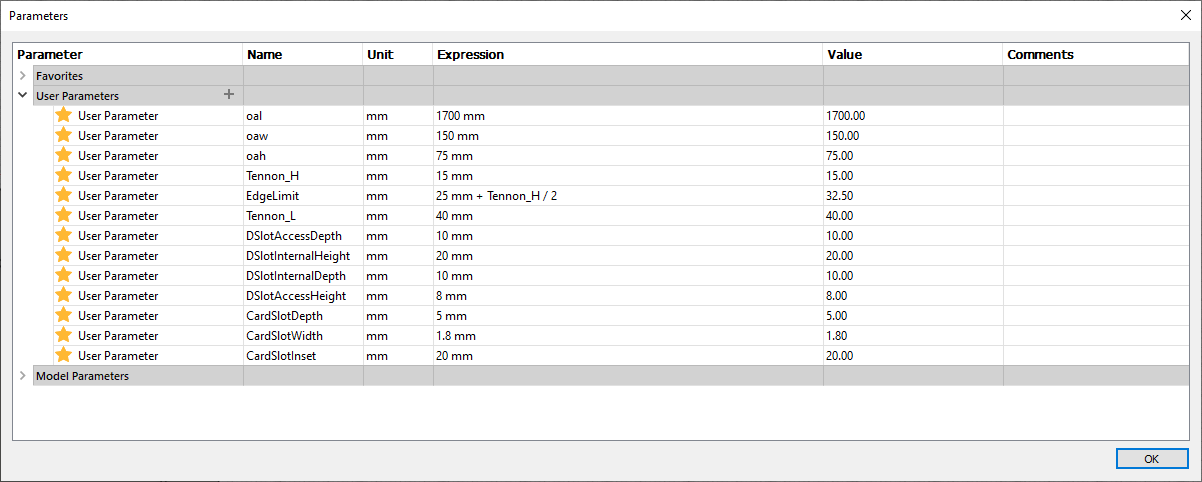
Task: Select the EdgeLimit expression cell
Action: pyautogui.click(x=628, y=196)
